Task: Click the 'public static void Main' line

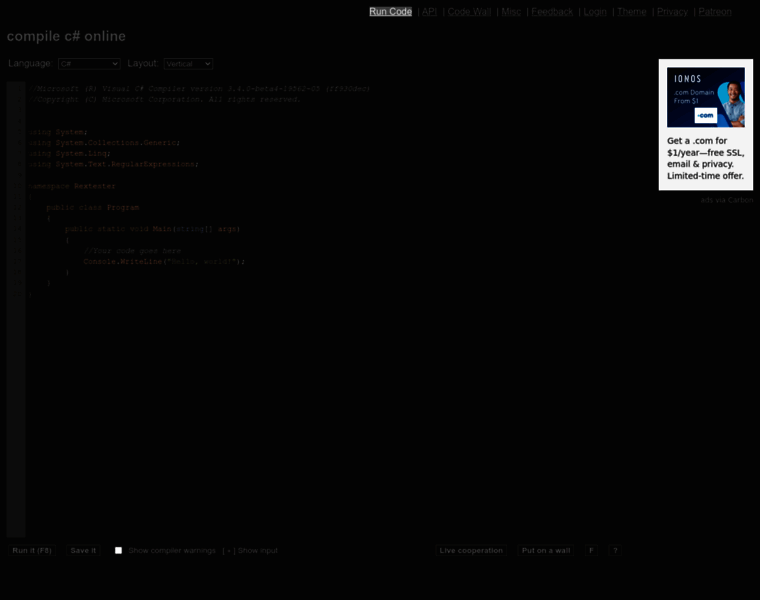Action: (153, 229)
